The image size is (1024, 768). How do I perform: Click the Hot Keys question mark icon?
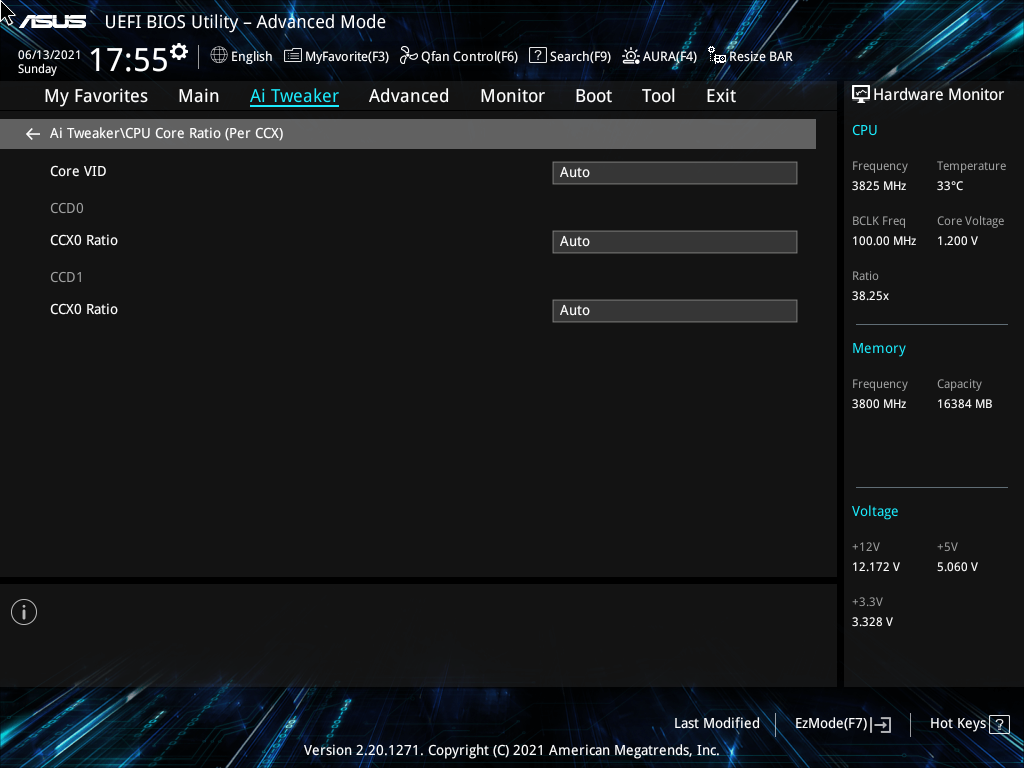pos(999,724)
